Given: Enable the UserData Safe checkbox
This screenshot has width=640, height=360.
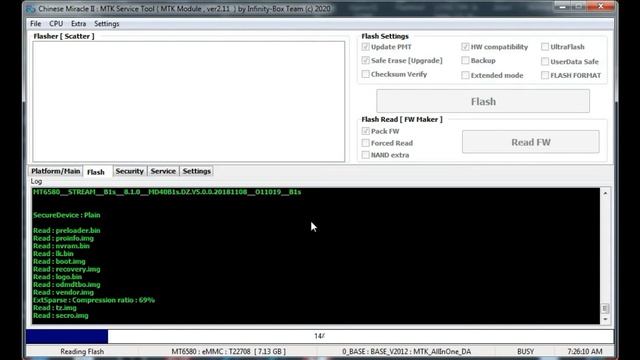Looking at the screenshot, I should point(544,62).
